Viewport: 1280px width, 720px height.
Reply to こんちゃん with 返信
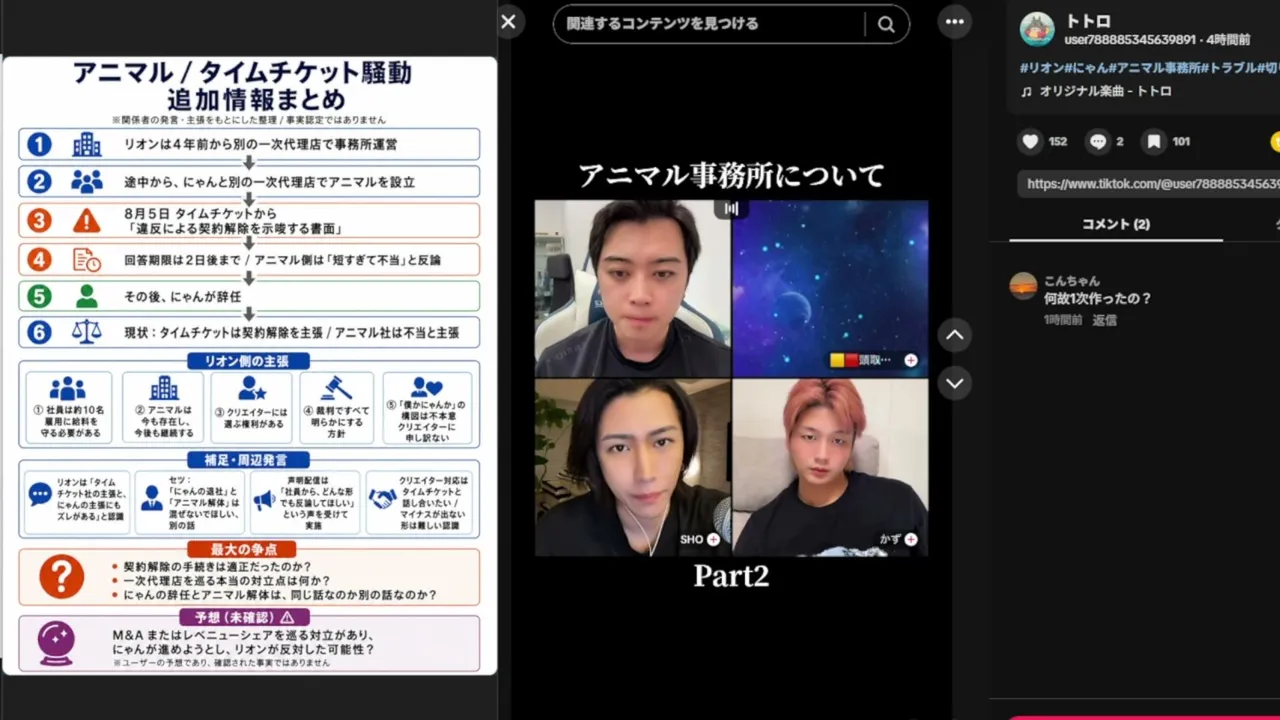point(1105,320)
